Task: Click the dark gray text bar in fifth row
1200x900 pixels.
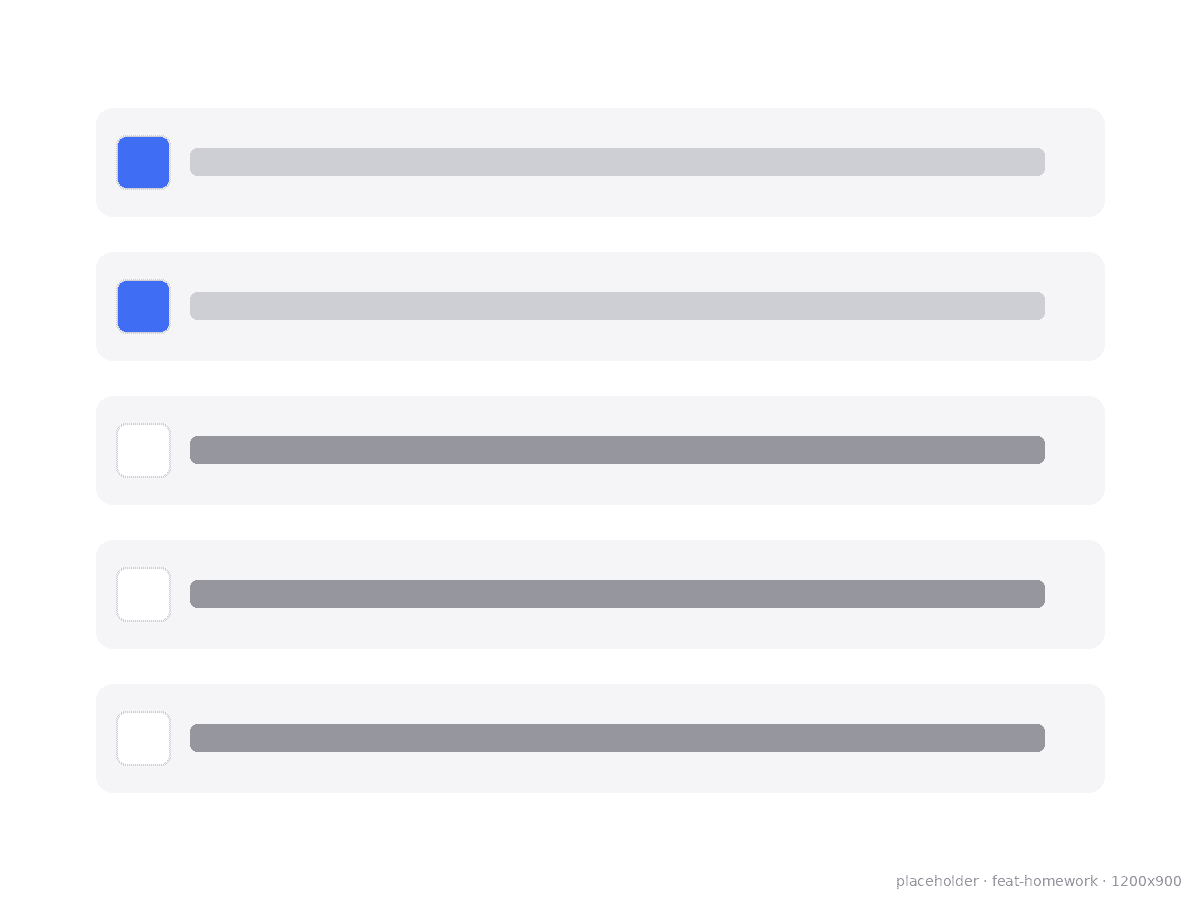Action: click(617, 738)
